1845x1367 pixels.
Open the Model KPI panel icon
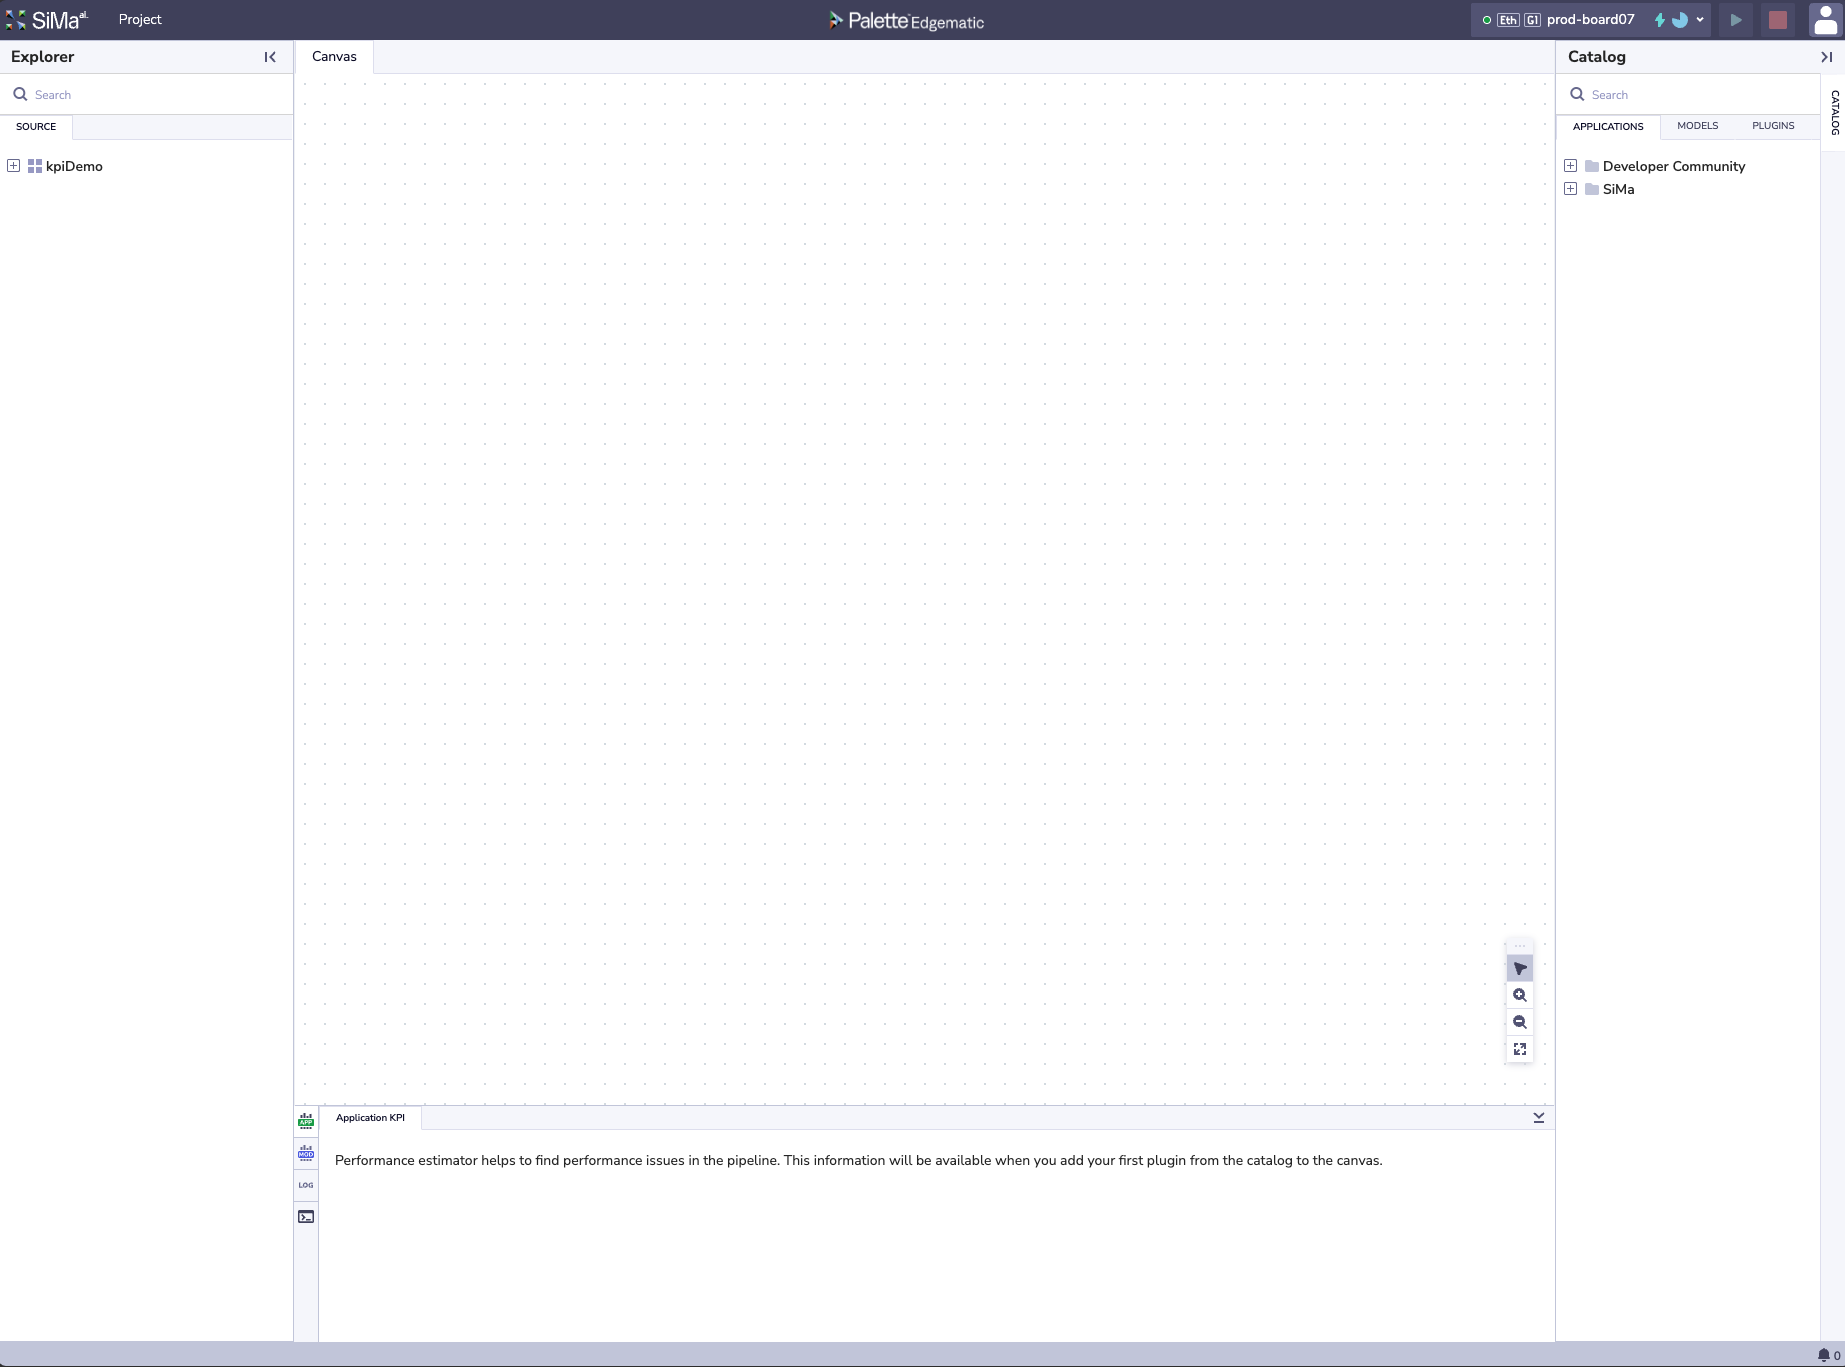click(306, 1153)
